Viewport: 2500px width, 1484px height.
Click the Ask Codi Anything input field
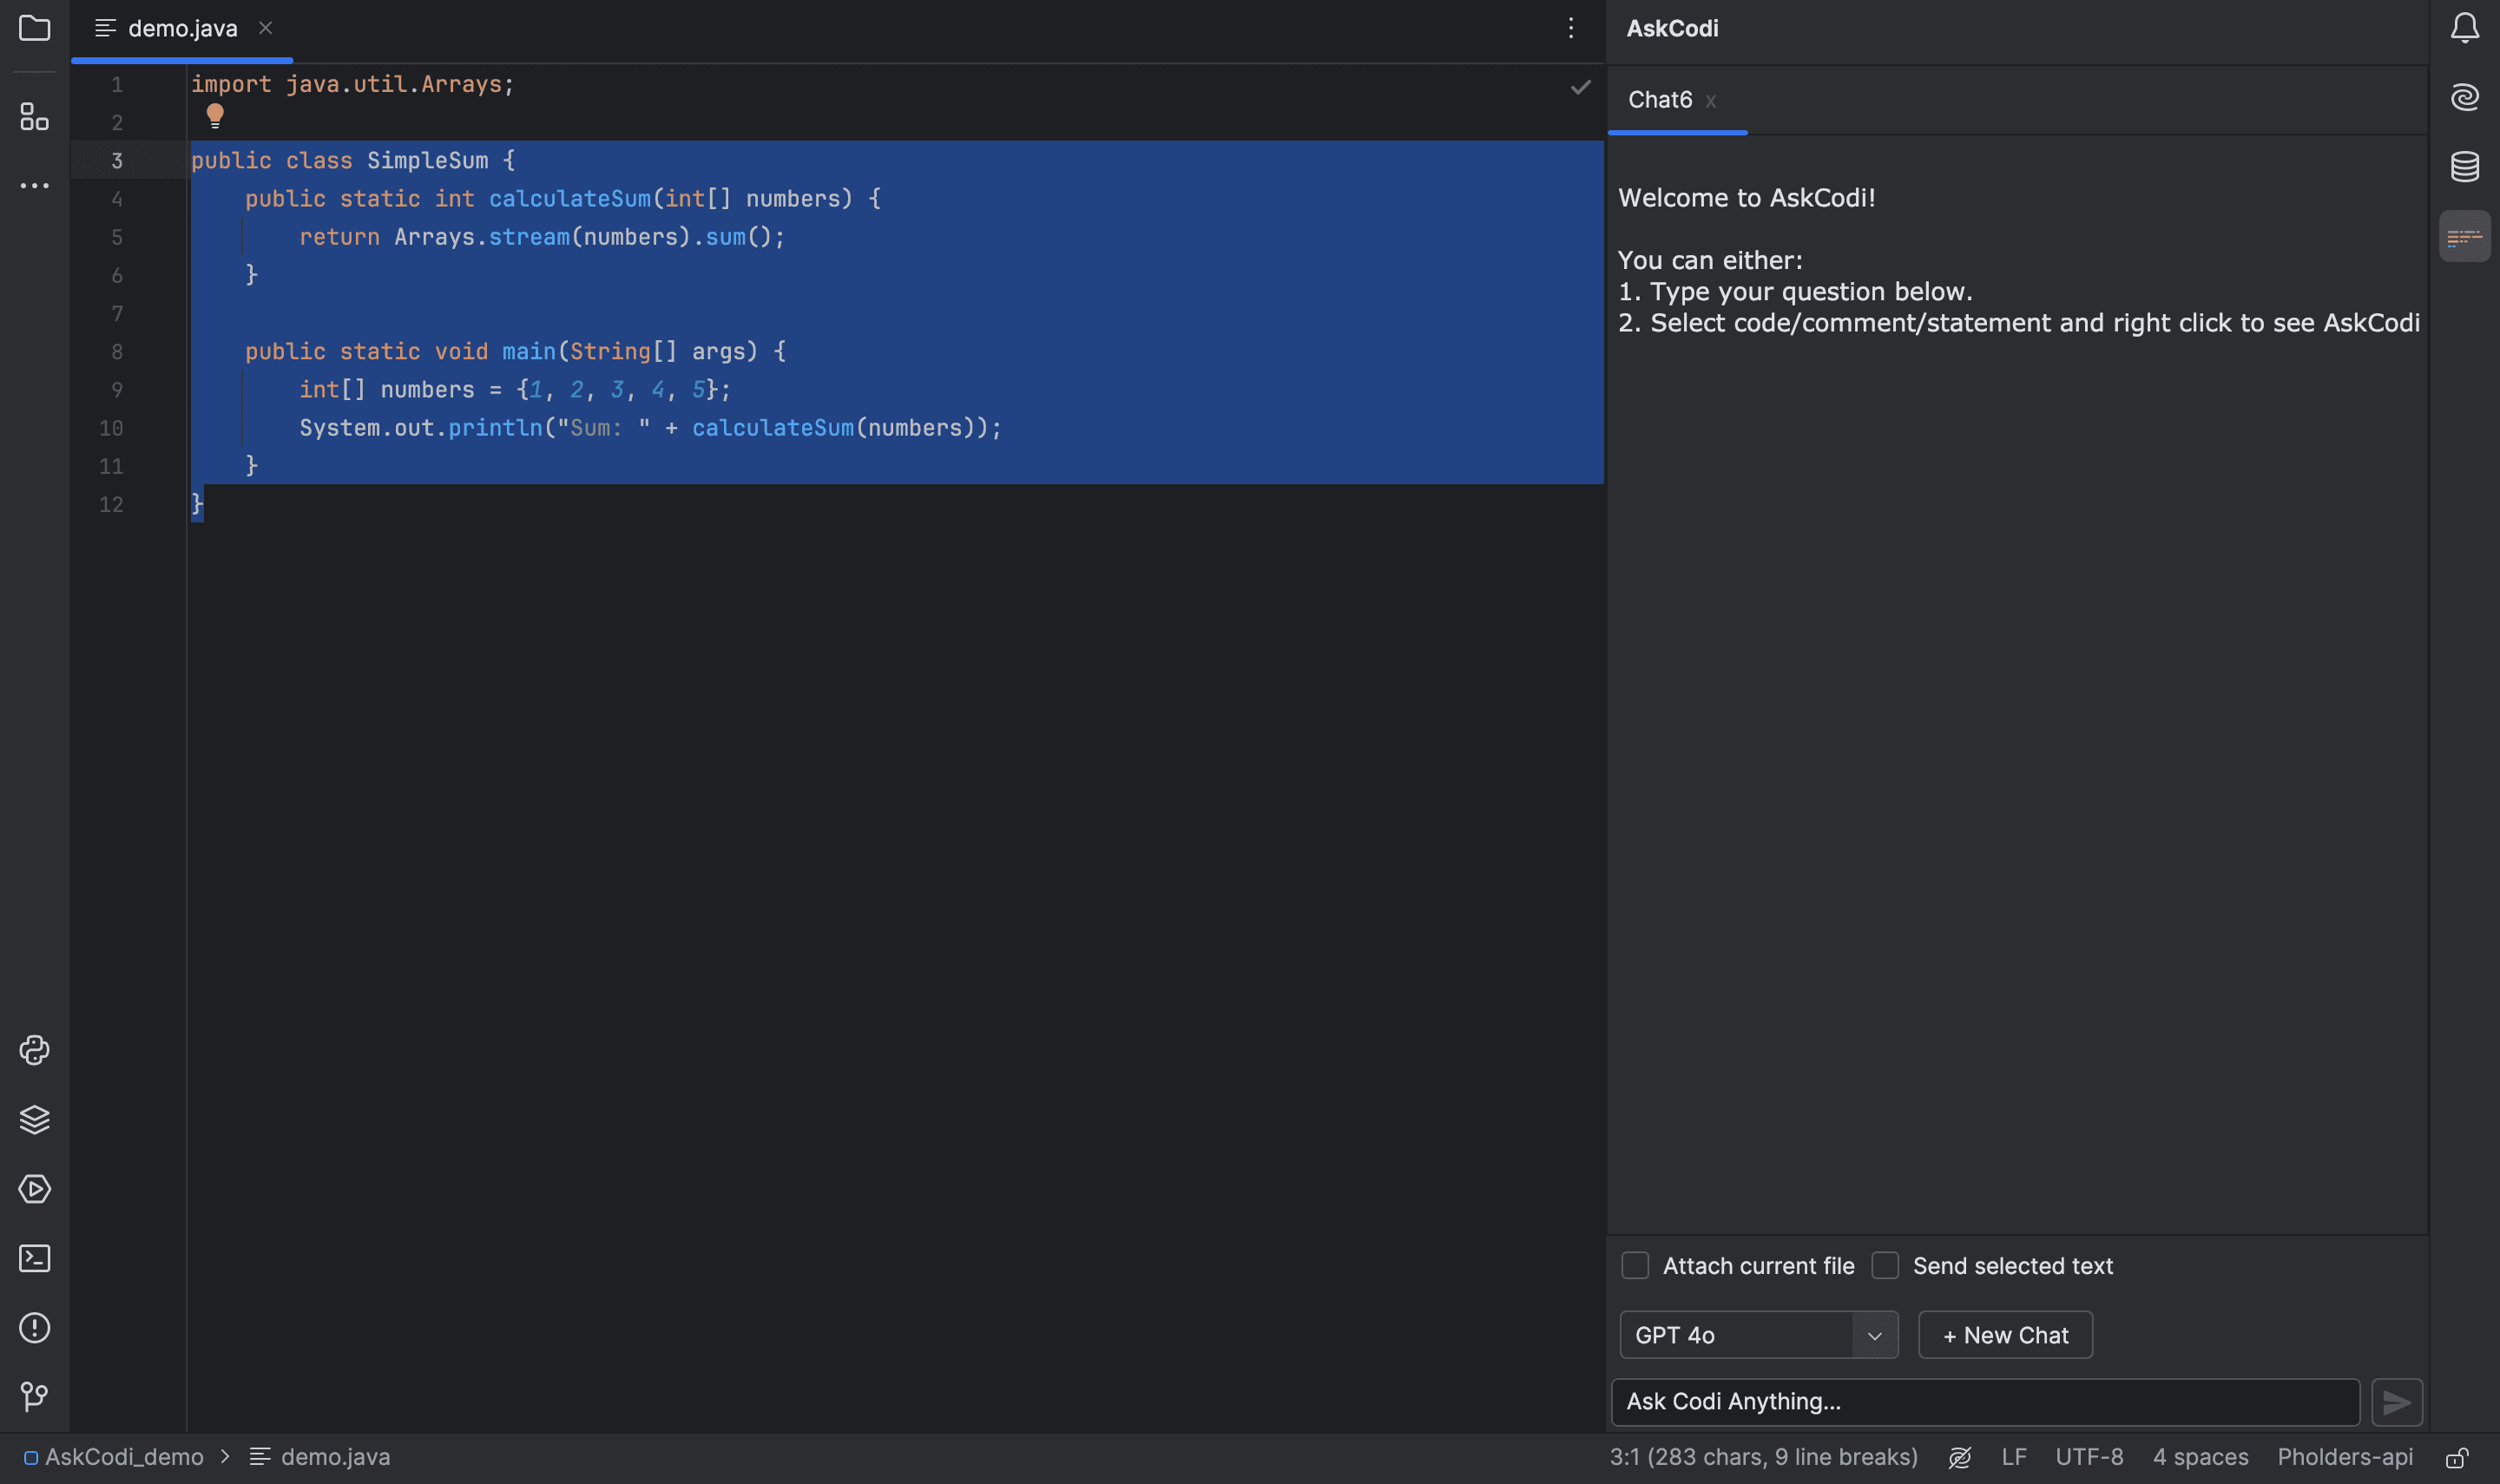[x=1984, y=1401]
